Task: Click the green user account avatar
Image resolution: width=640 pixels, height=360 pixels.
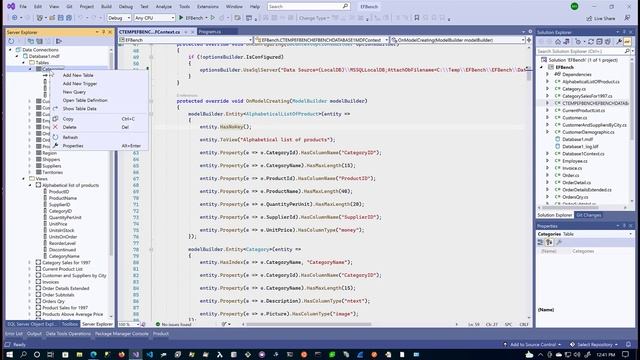Action: click(x=575, y=7)
